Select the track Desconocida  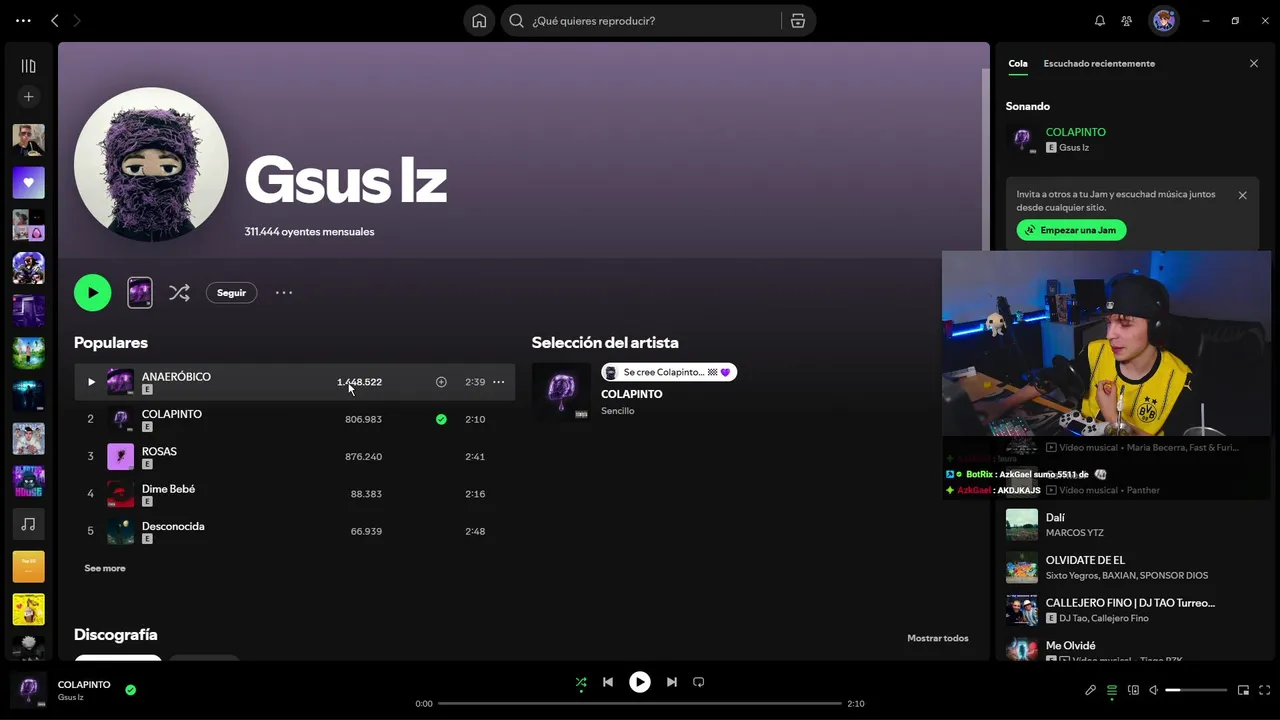[294, 531]
